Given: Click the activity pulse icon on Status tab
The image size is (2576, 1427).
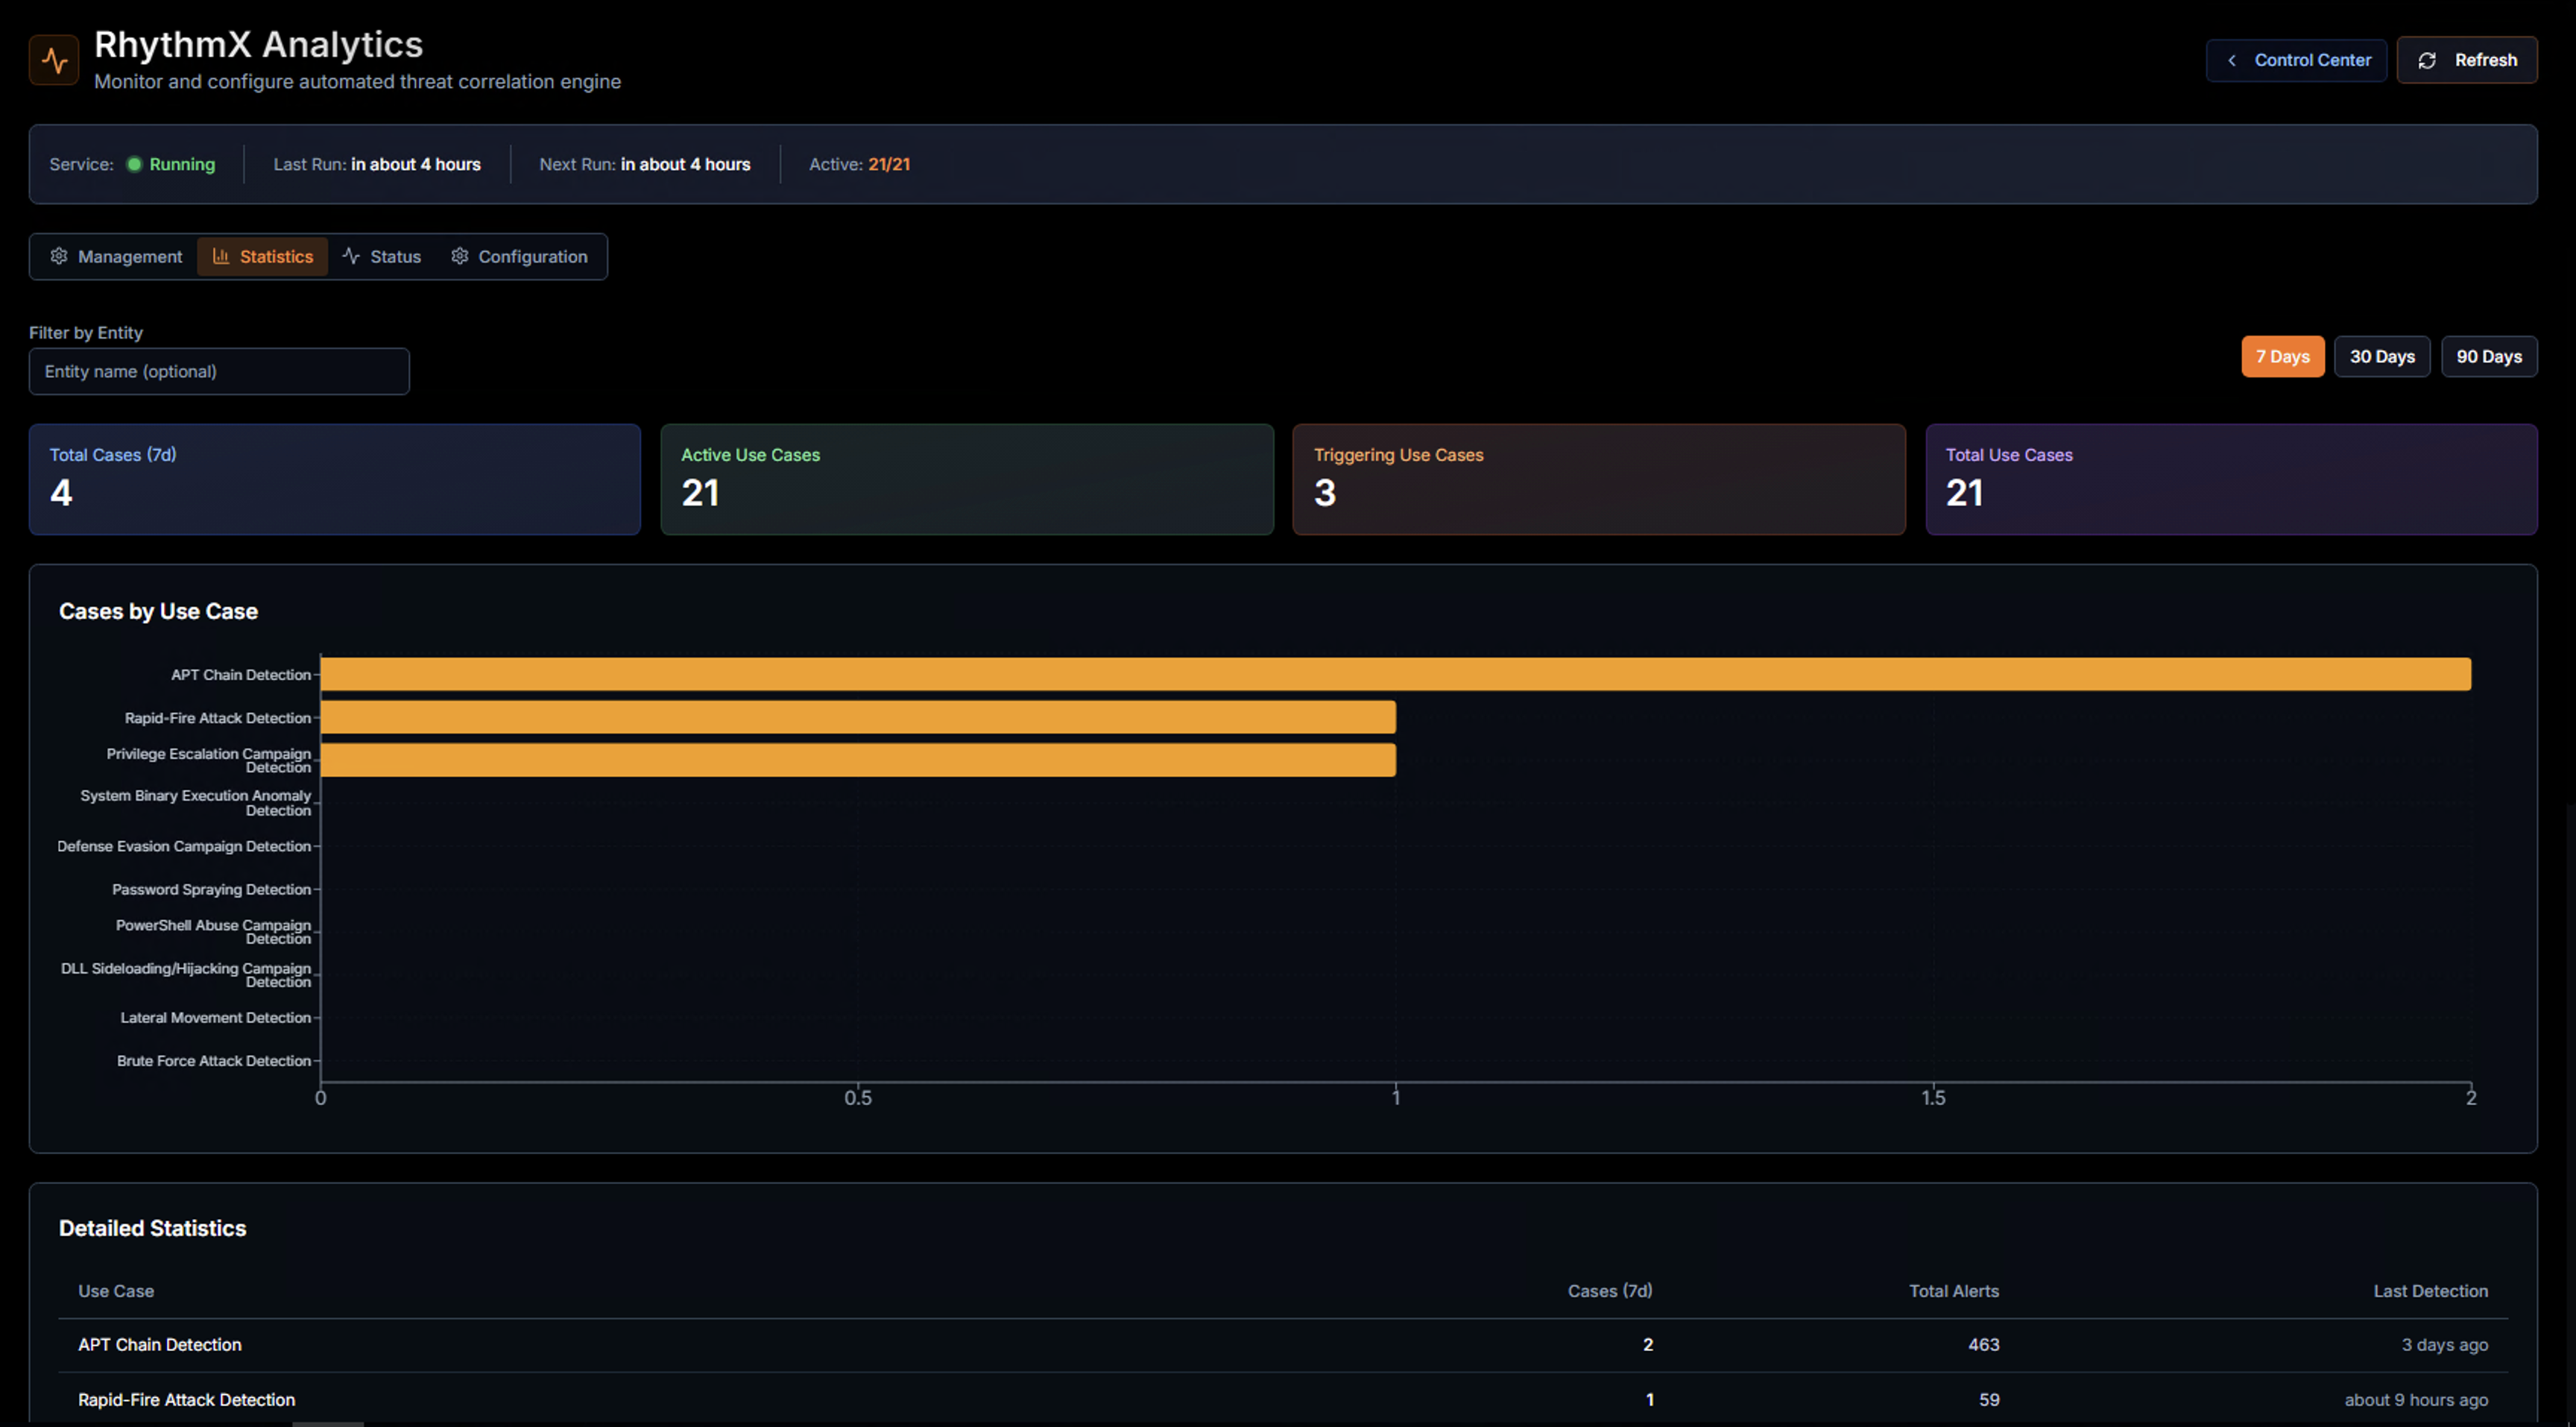Looking at the screenshot, I should click(351, 256).
